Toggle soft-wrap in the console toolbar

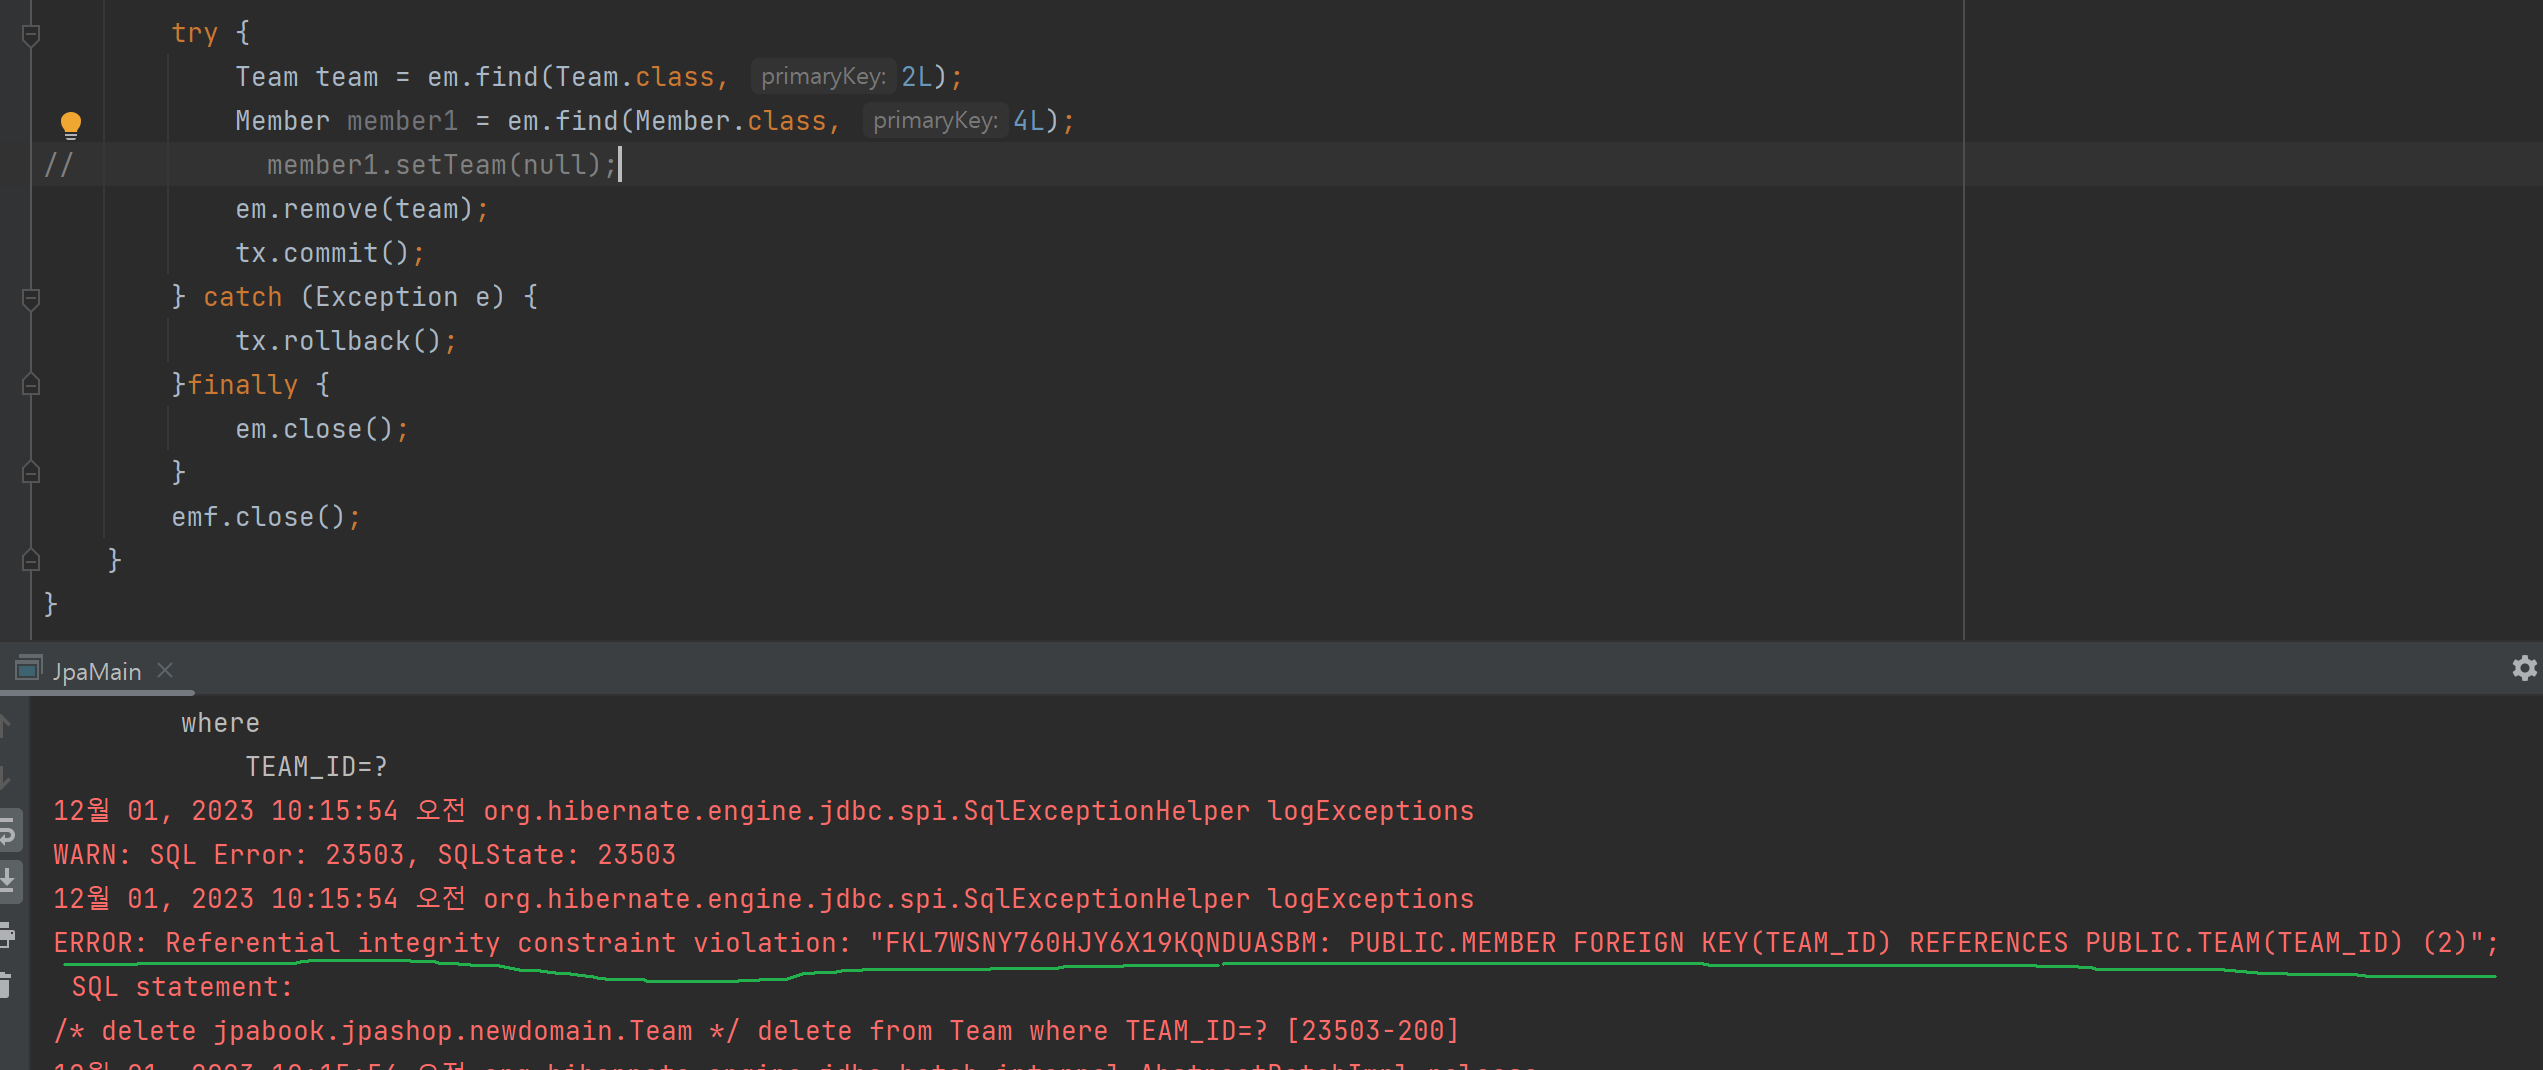(x=8, y=831)
